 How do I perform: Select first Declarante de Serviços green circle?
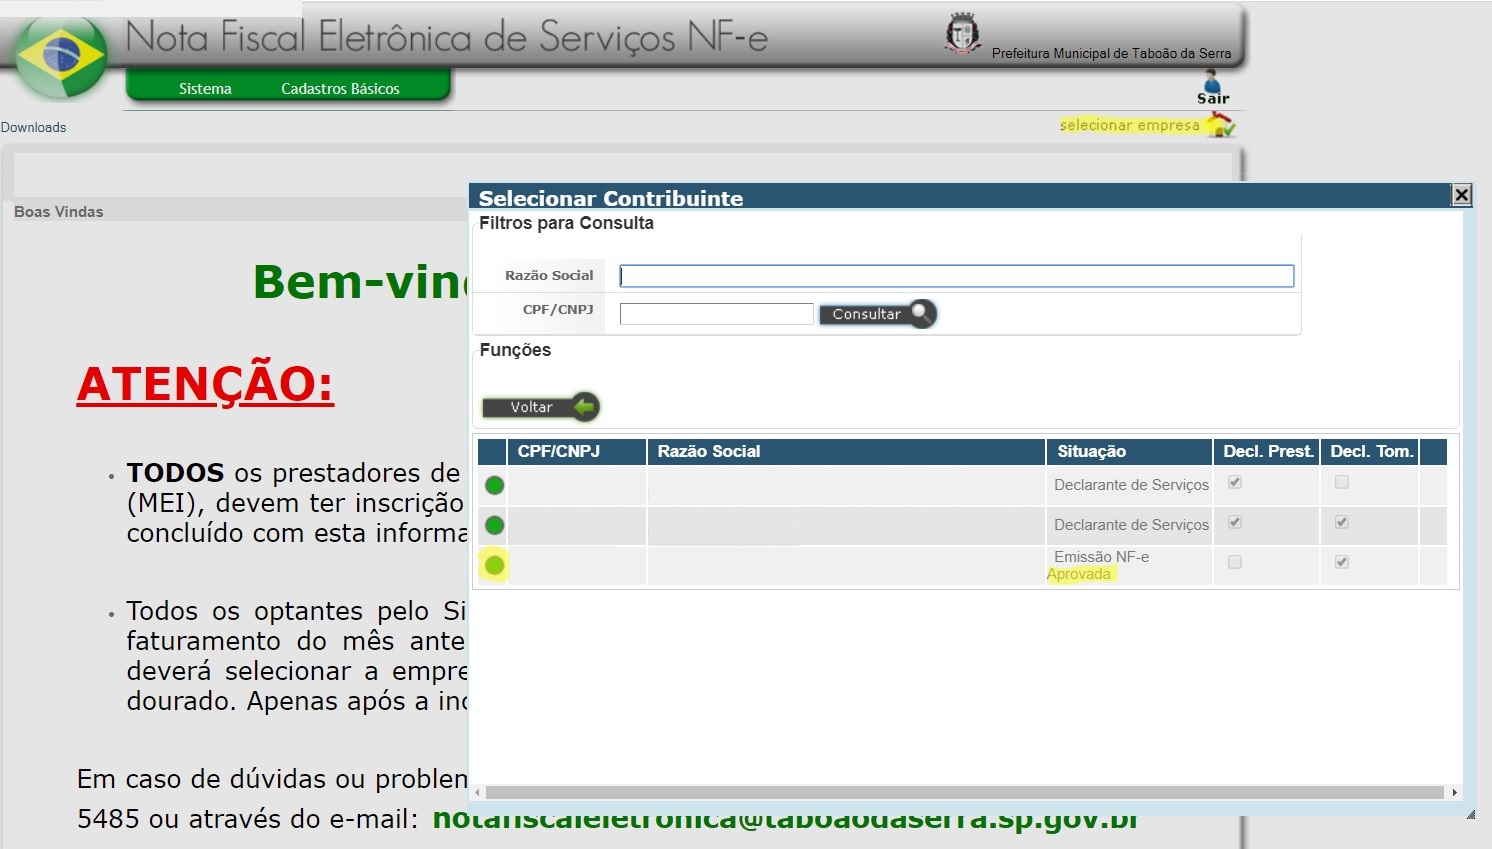point(494,485)
